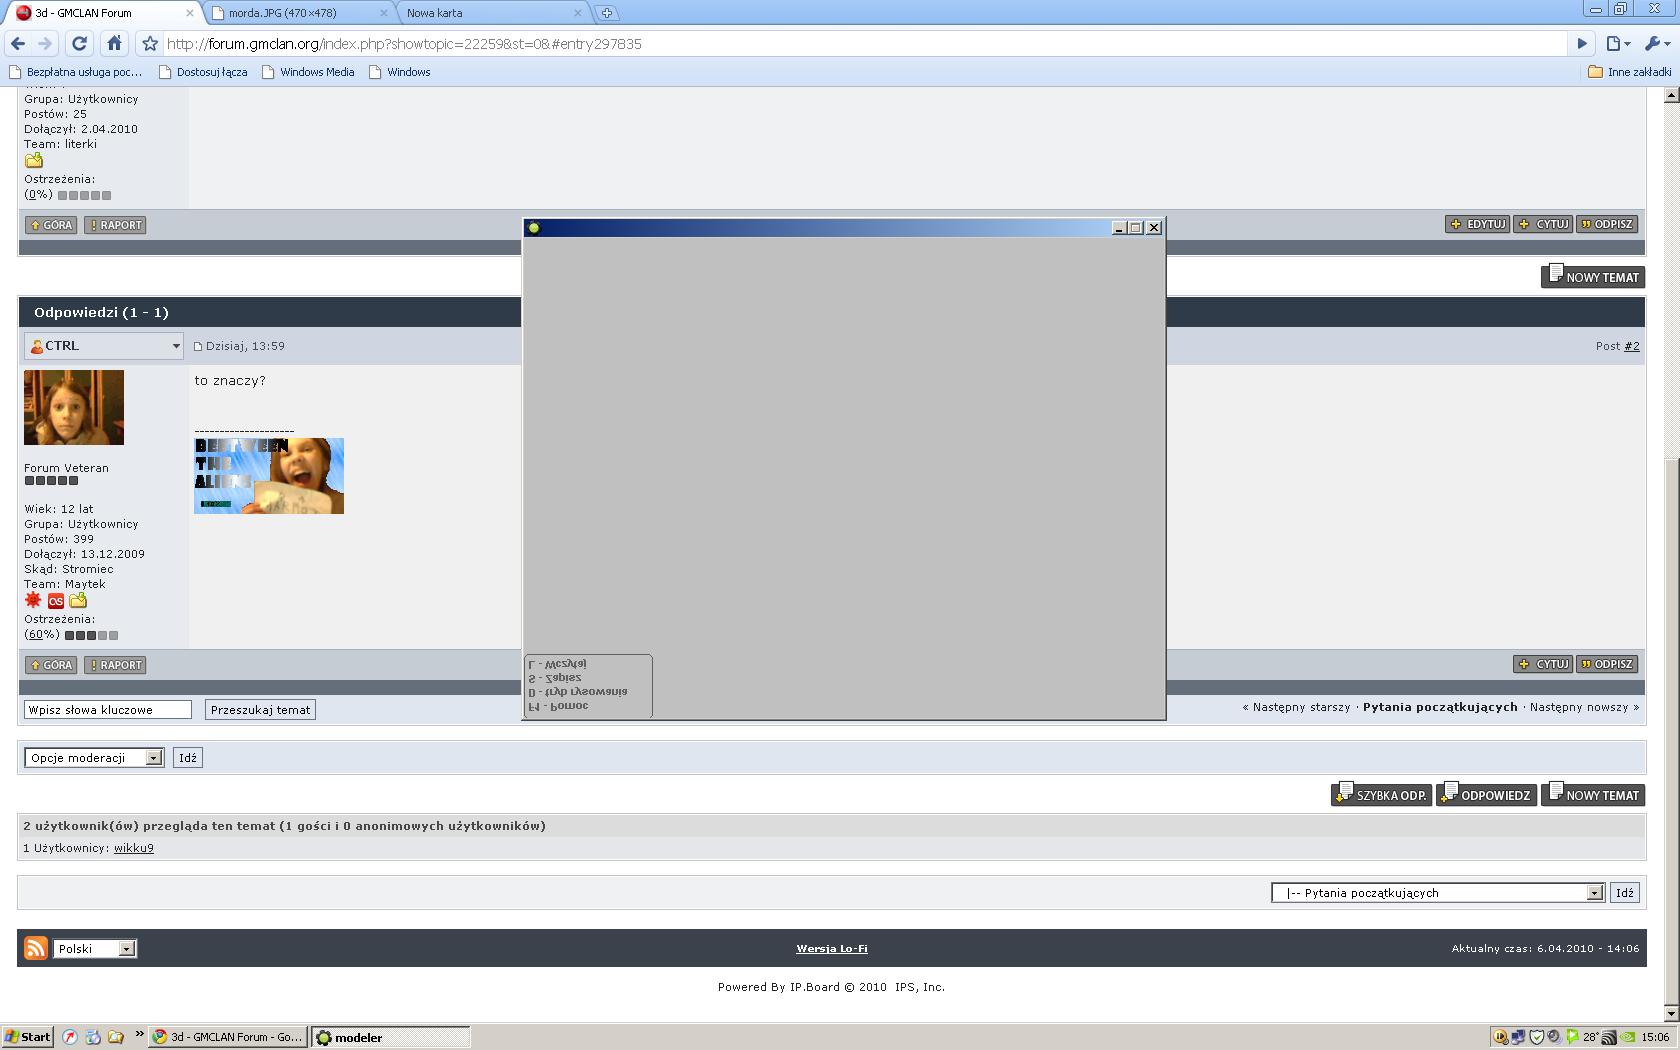The image size is (1680, 1050).
Task: Open the wrench settings menu
Action: coord(1656,43)
